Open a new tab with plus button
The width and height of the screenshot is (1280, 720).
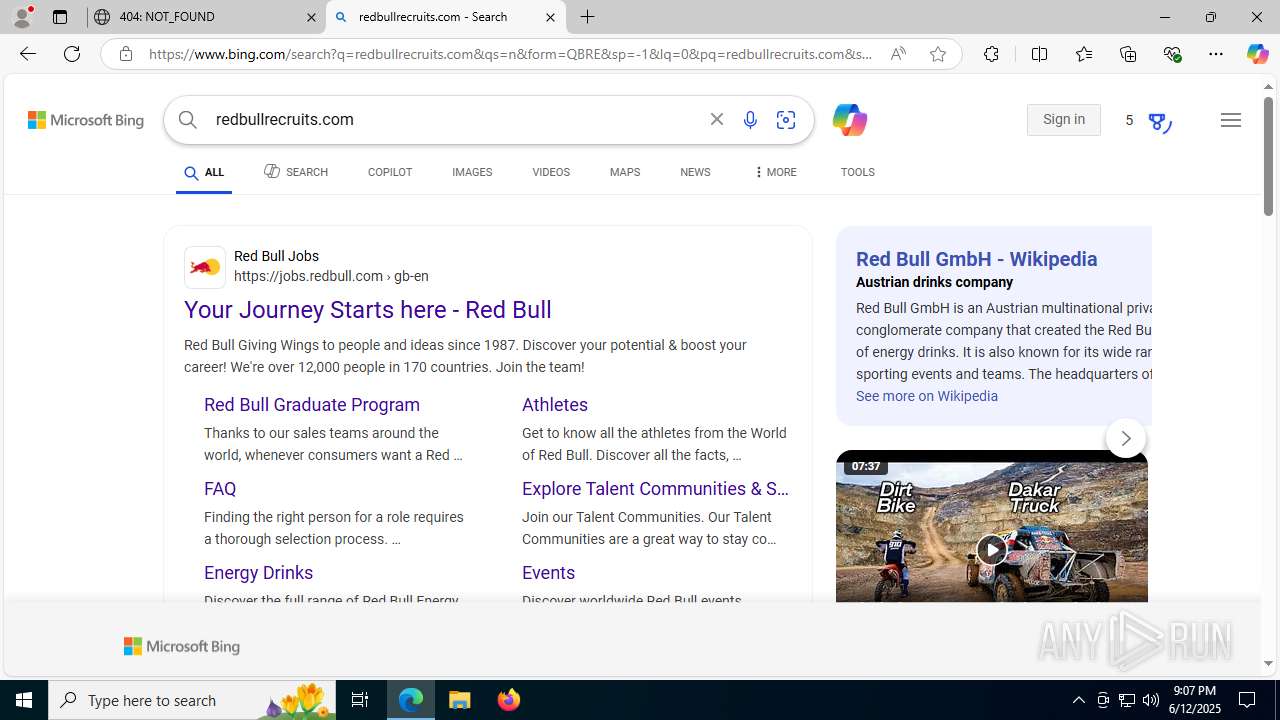(588, 17)
